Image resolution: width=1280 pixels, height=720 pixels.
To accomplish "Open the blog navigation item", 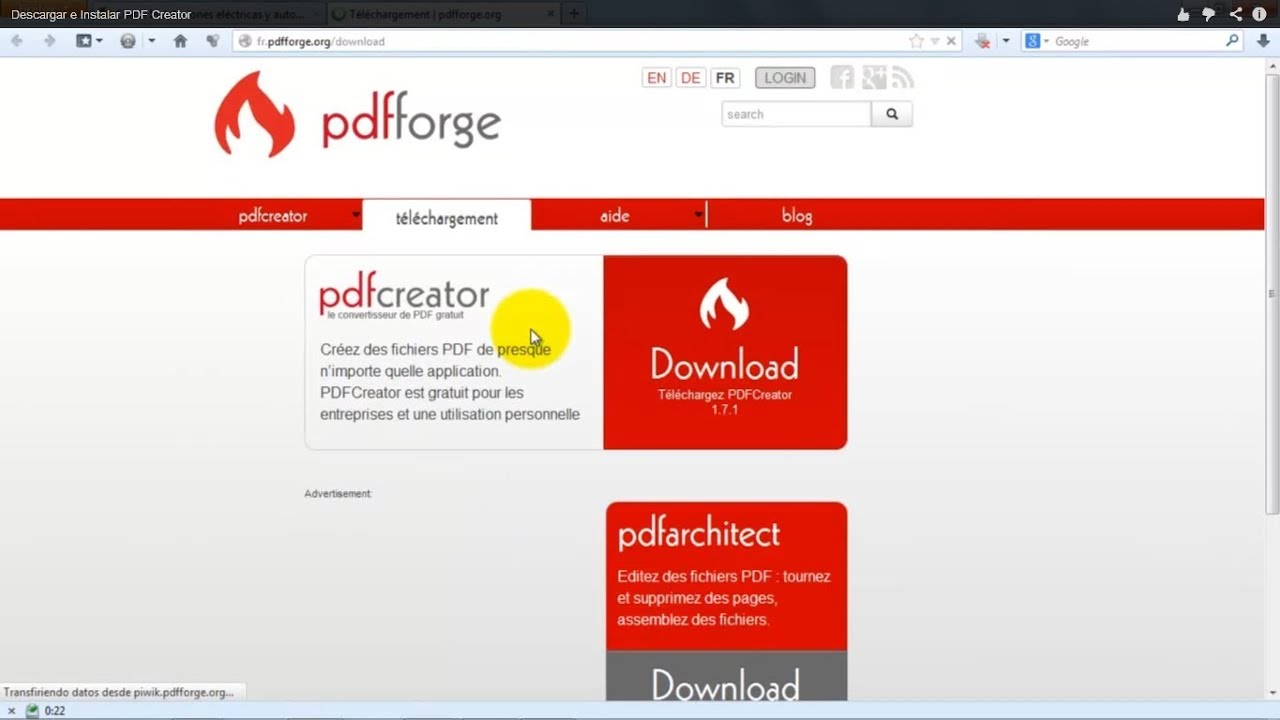I will pos(797,216).
